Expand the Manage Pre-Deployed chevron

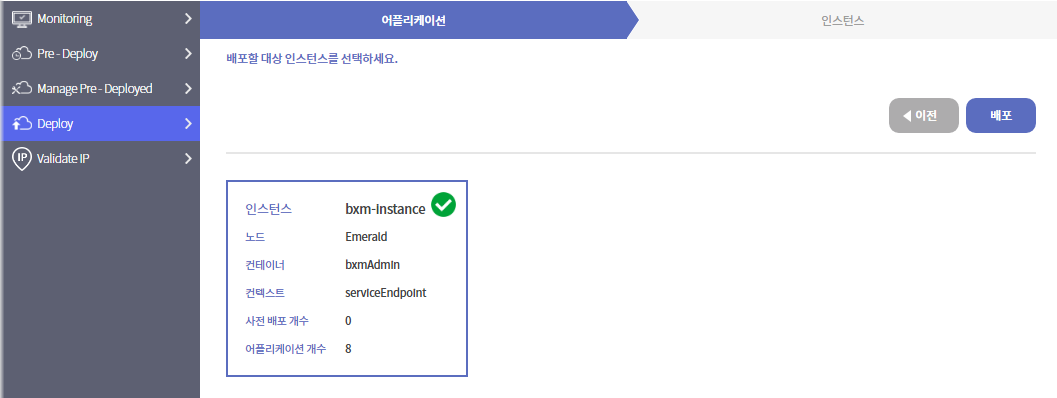(188, 88)
